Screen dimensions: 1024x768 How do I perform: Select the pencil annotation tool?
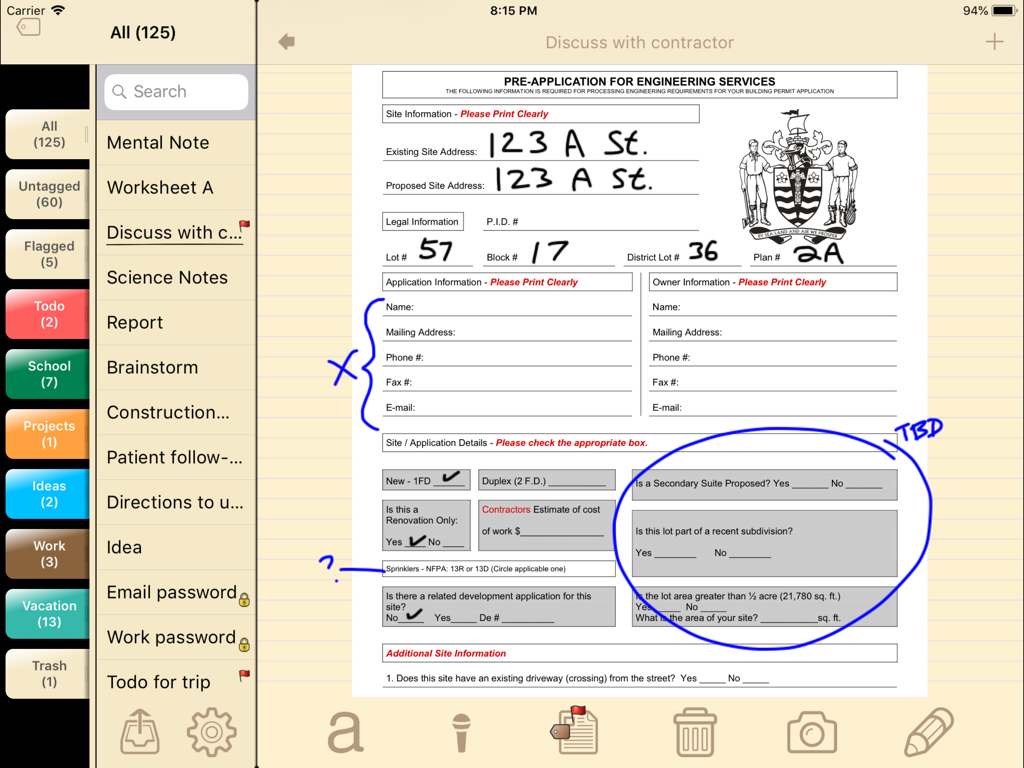click(928, 731)
